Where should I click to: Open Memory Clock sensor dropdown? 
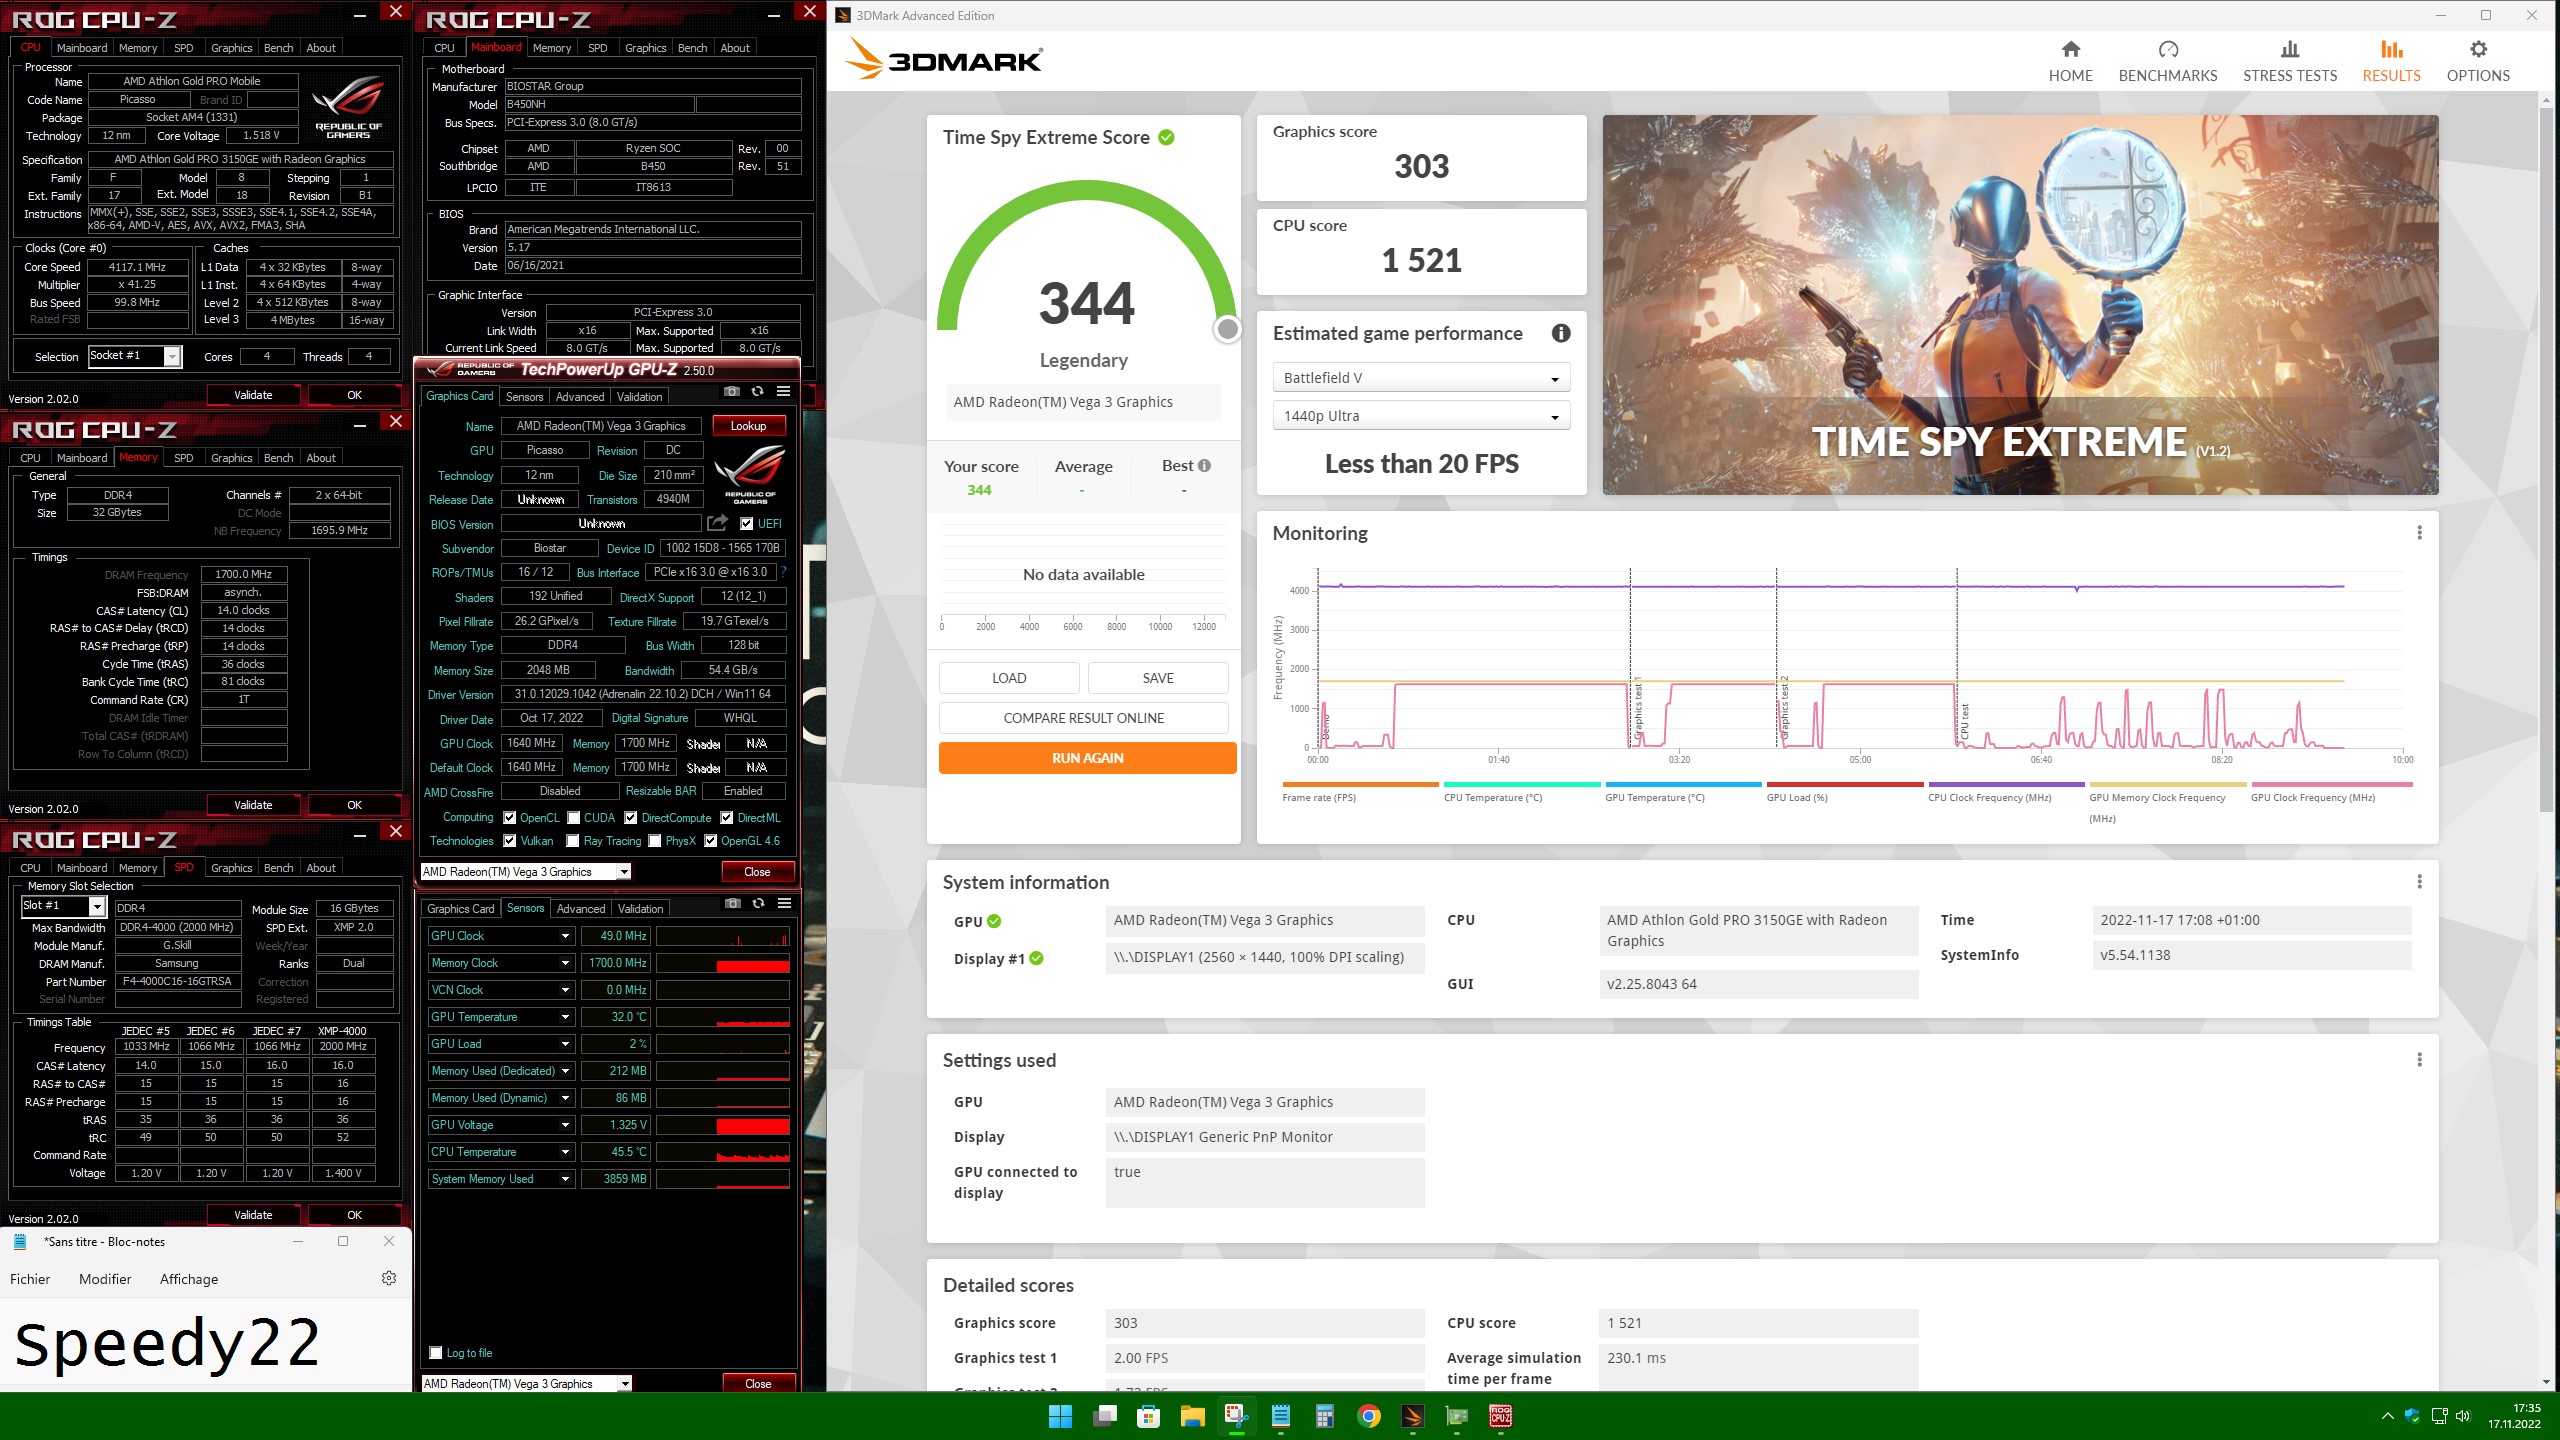tap(565, 963)
